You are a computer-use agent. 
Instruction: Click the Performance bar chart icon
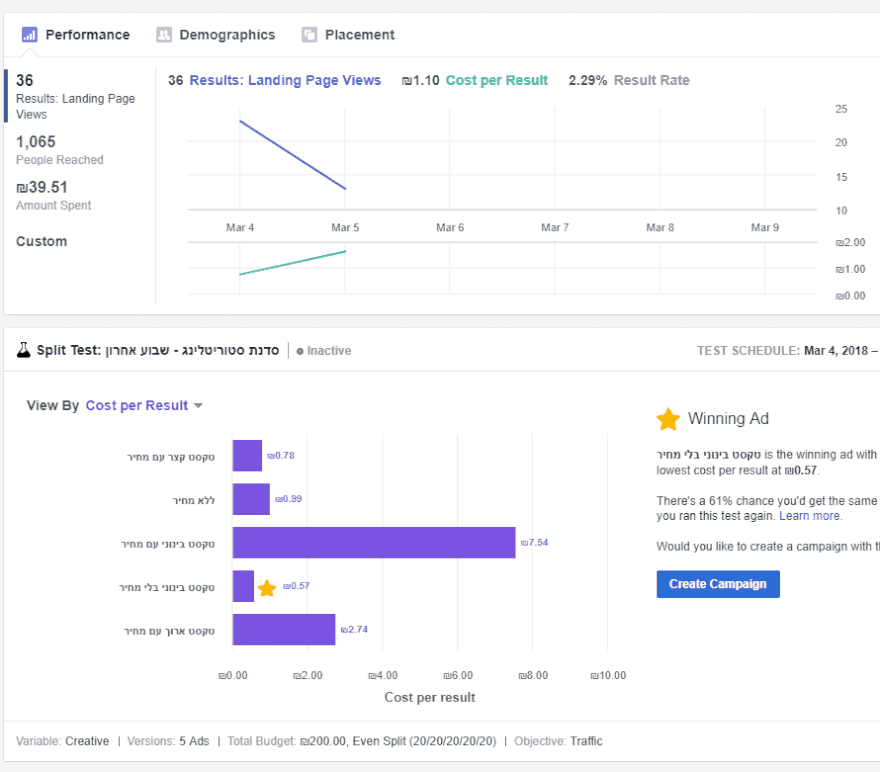pos(30,35)
